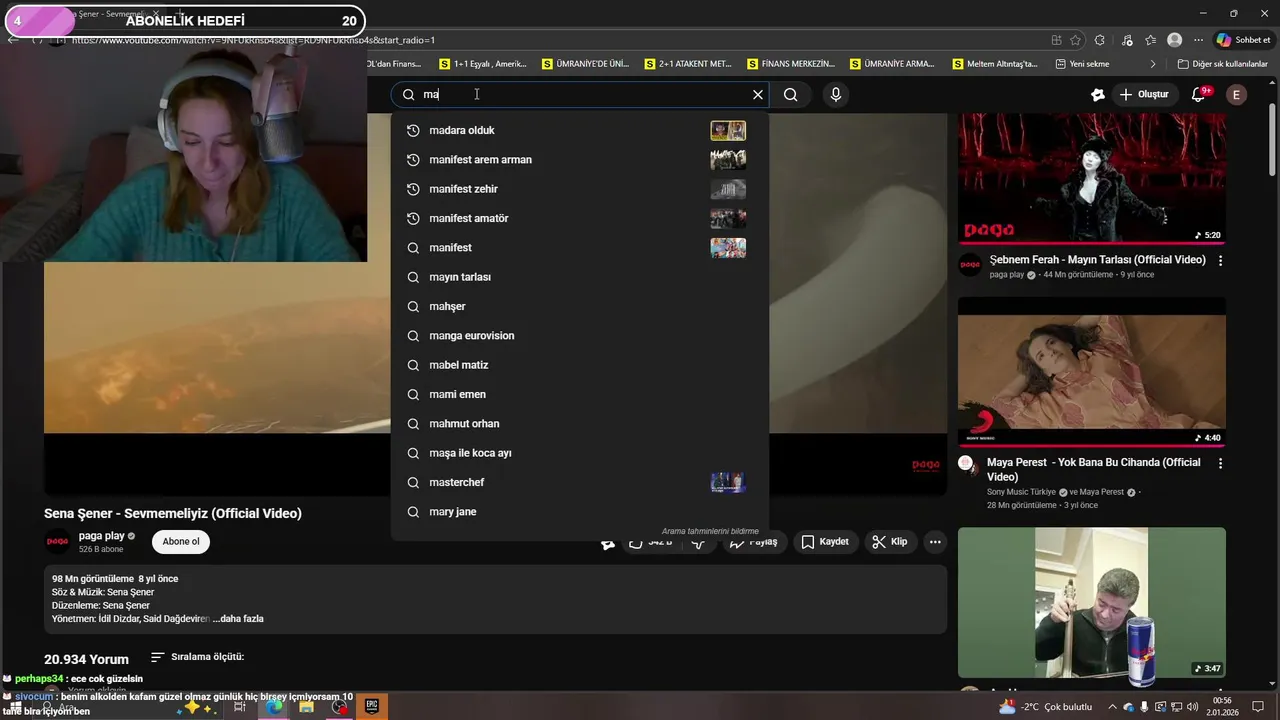
Task: Select suggestion 'manifest arem arman'
Action: (x=580, y=160)
